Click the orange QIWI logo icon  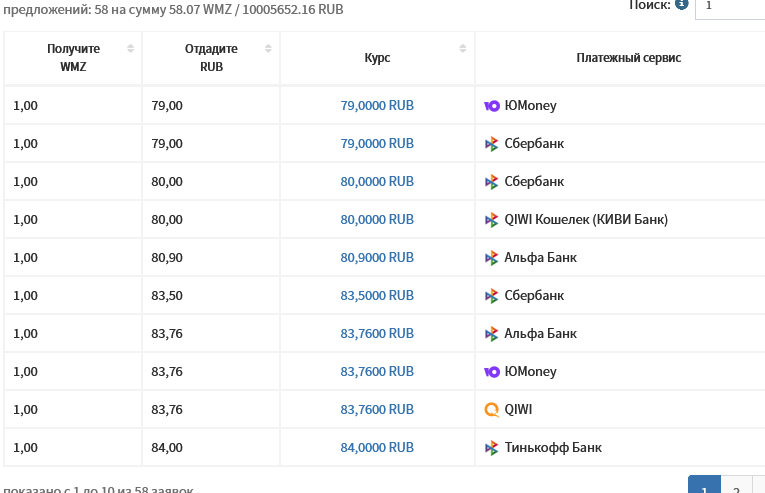point(491,410)
